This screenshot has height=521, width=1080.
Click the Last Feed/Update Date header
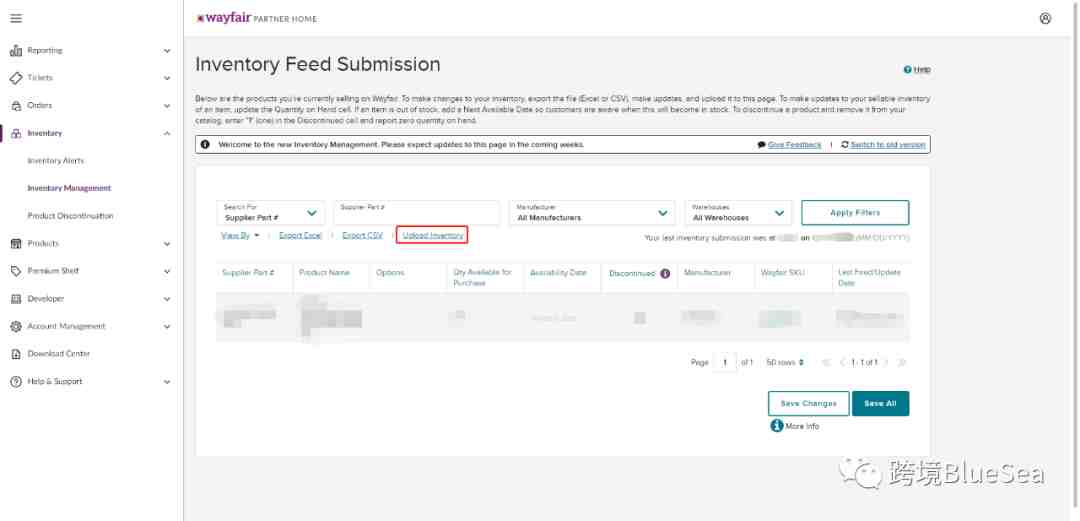869,278
